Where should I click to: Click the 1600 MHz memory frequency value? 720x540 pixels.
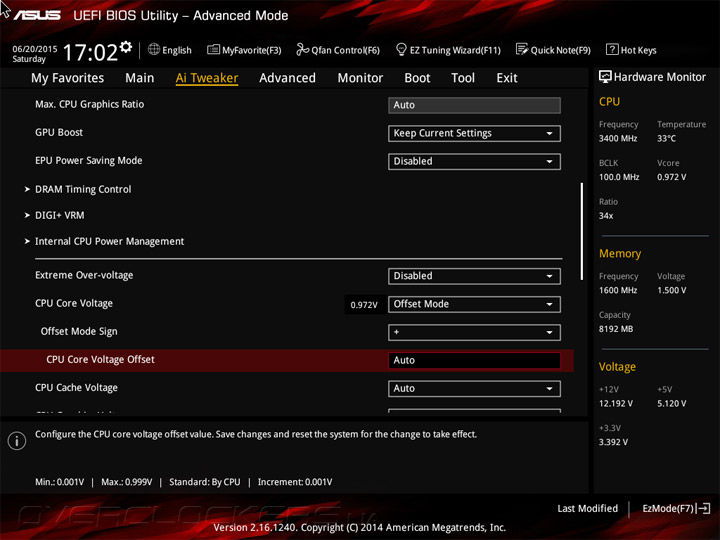pos(618,290)
